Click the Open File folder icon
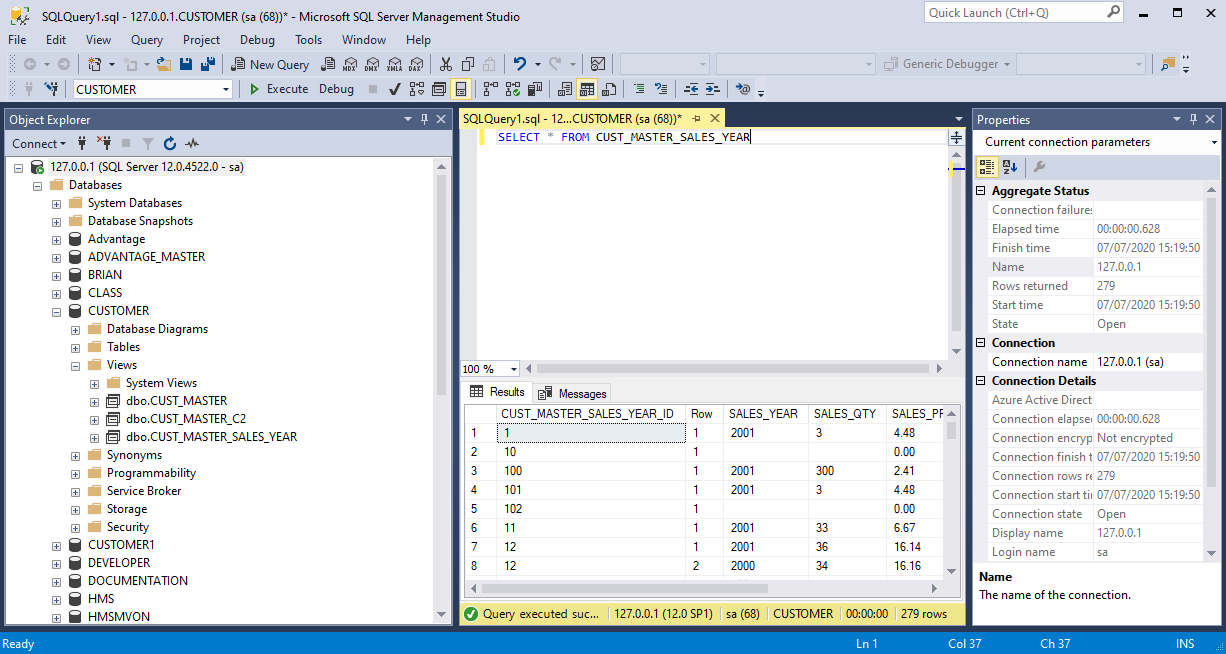This screenshot has height=654, width=1226. pyautogui.click(x=164, y=64)
